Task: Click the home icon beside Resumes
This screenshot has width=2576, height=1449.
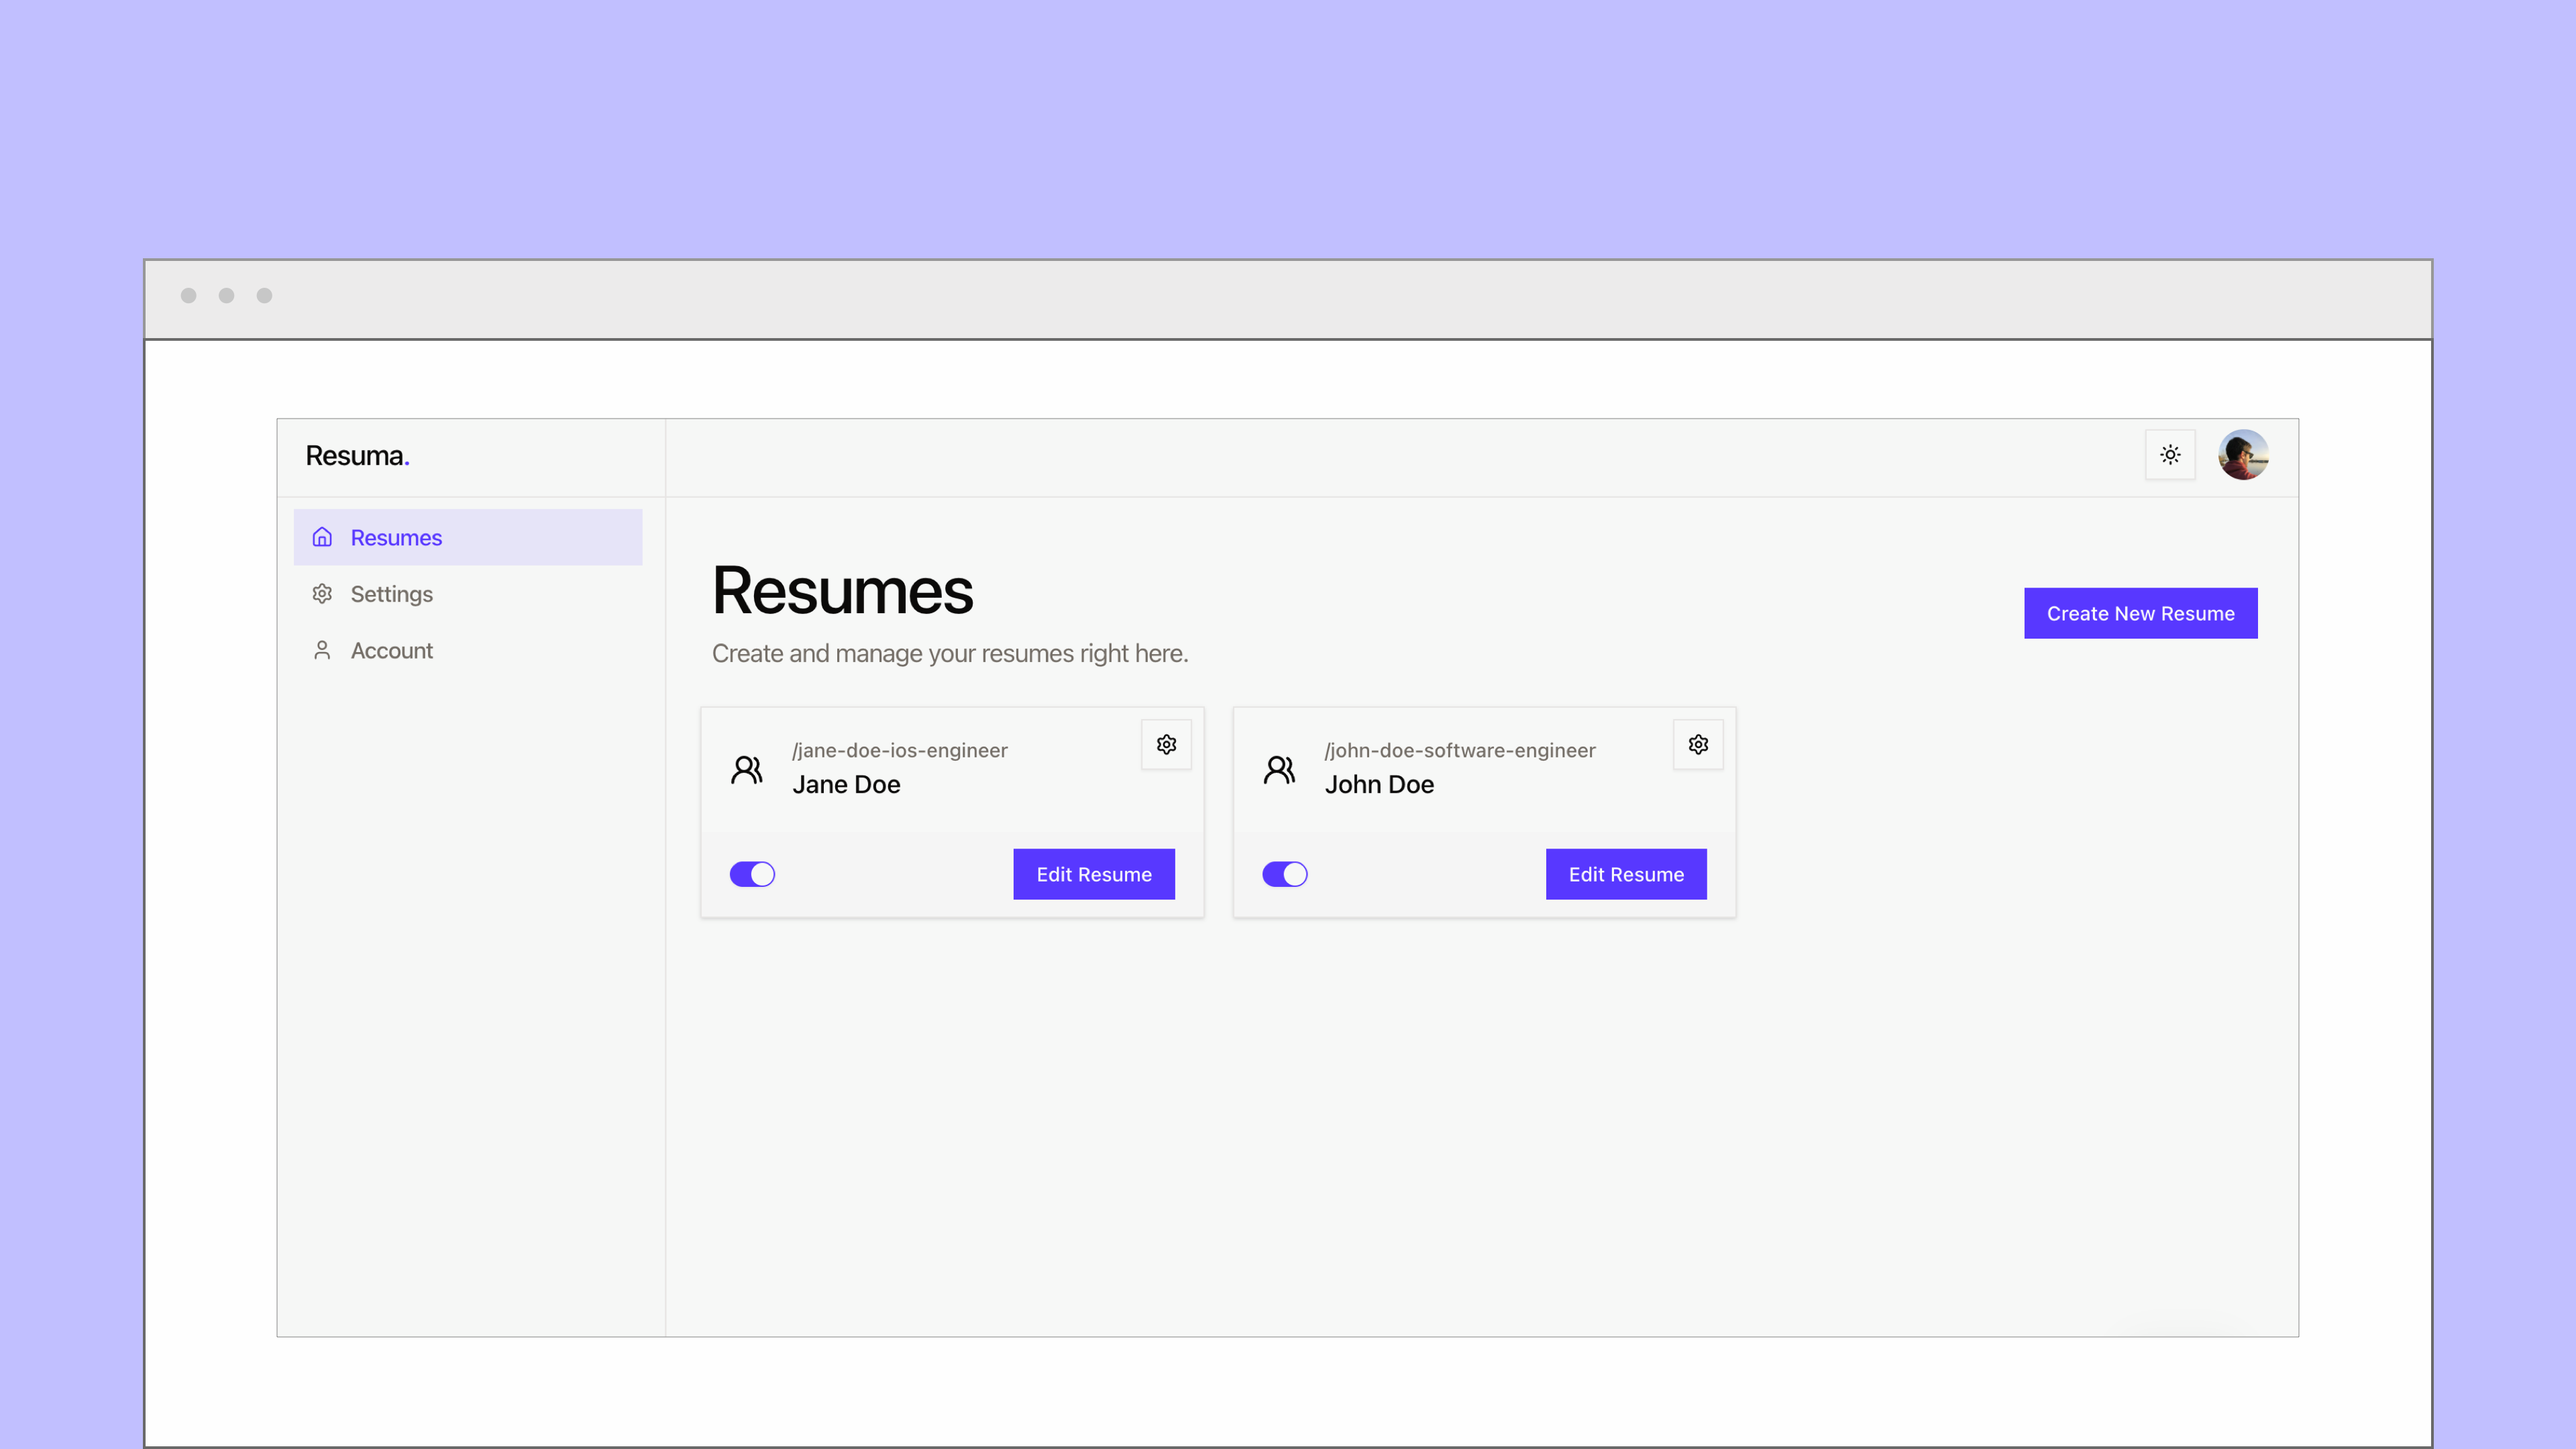Action: pyautogui.click(x=322, y=537)
